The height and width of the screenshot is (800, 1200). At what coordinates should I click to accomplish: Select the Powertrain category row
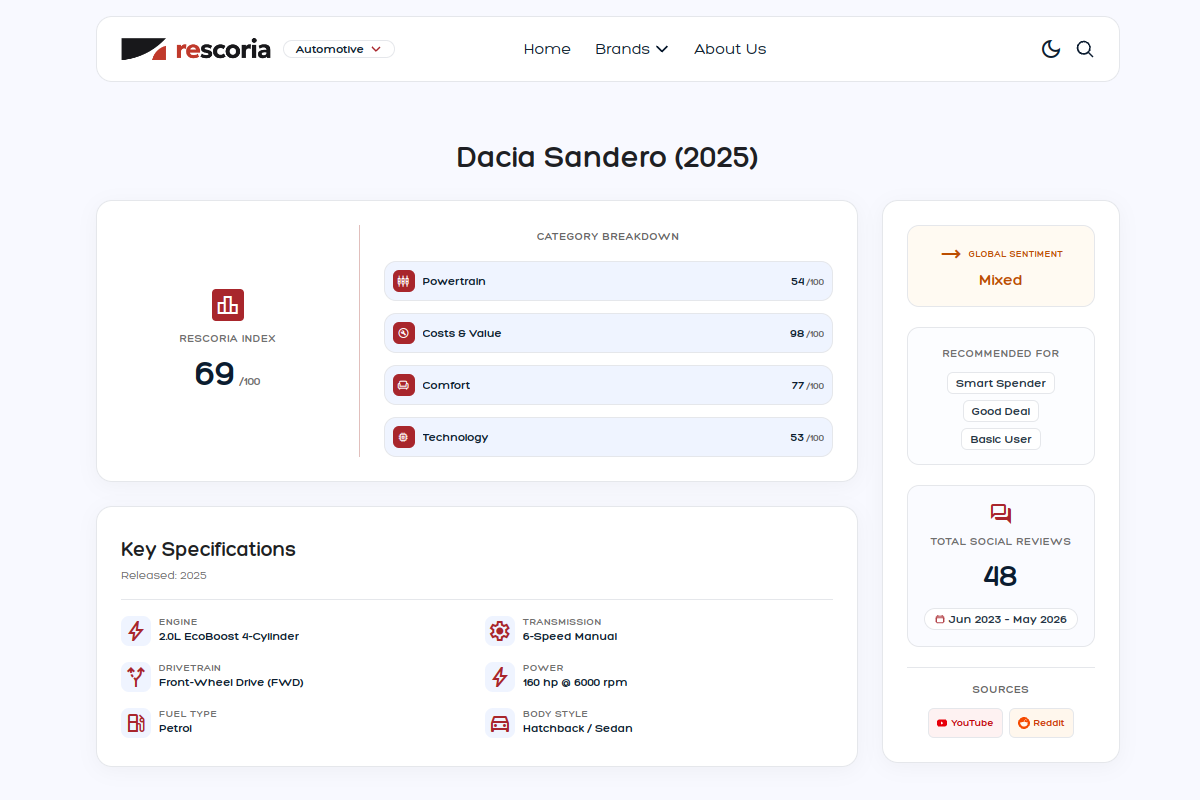tap(608, 281)
